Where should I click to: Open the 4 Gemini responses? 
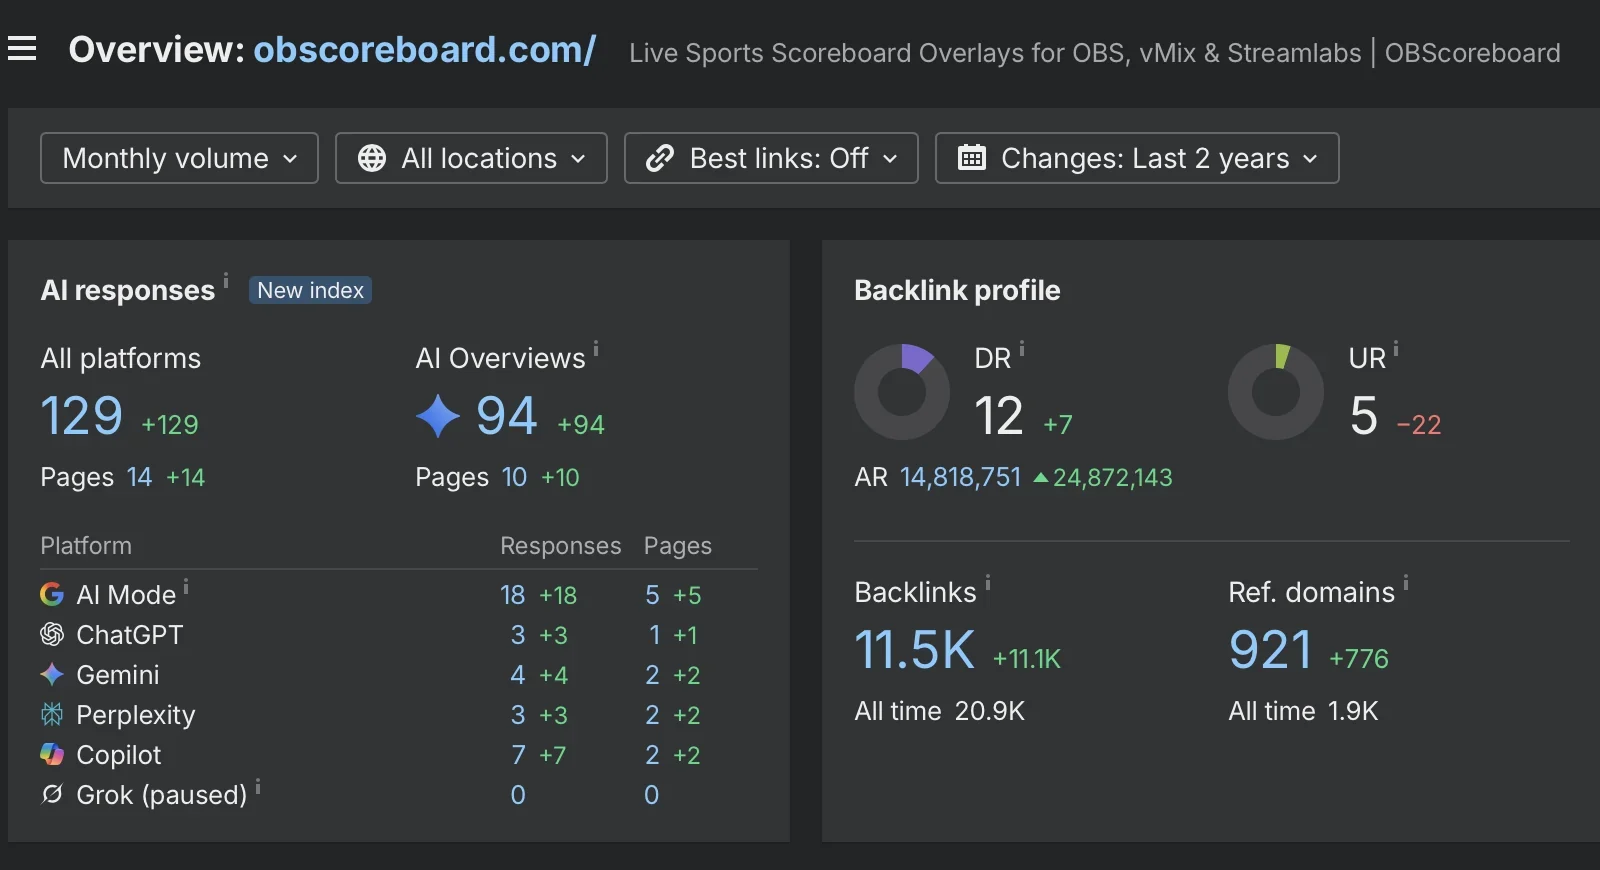(x=518, y=675)
